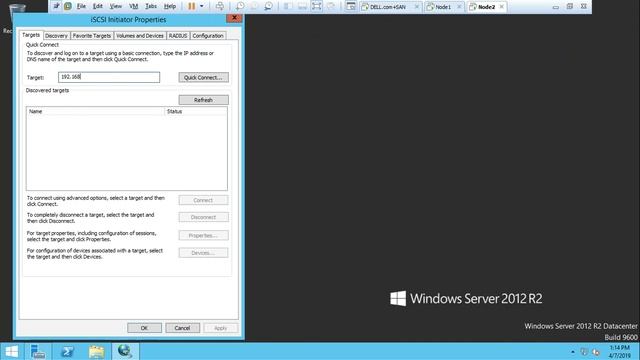Open the VM menu
This screenshot has width=640, height=360.
133,7
